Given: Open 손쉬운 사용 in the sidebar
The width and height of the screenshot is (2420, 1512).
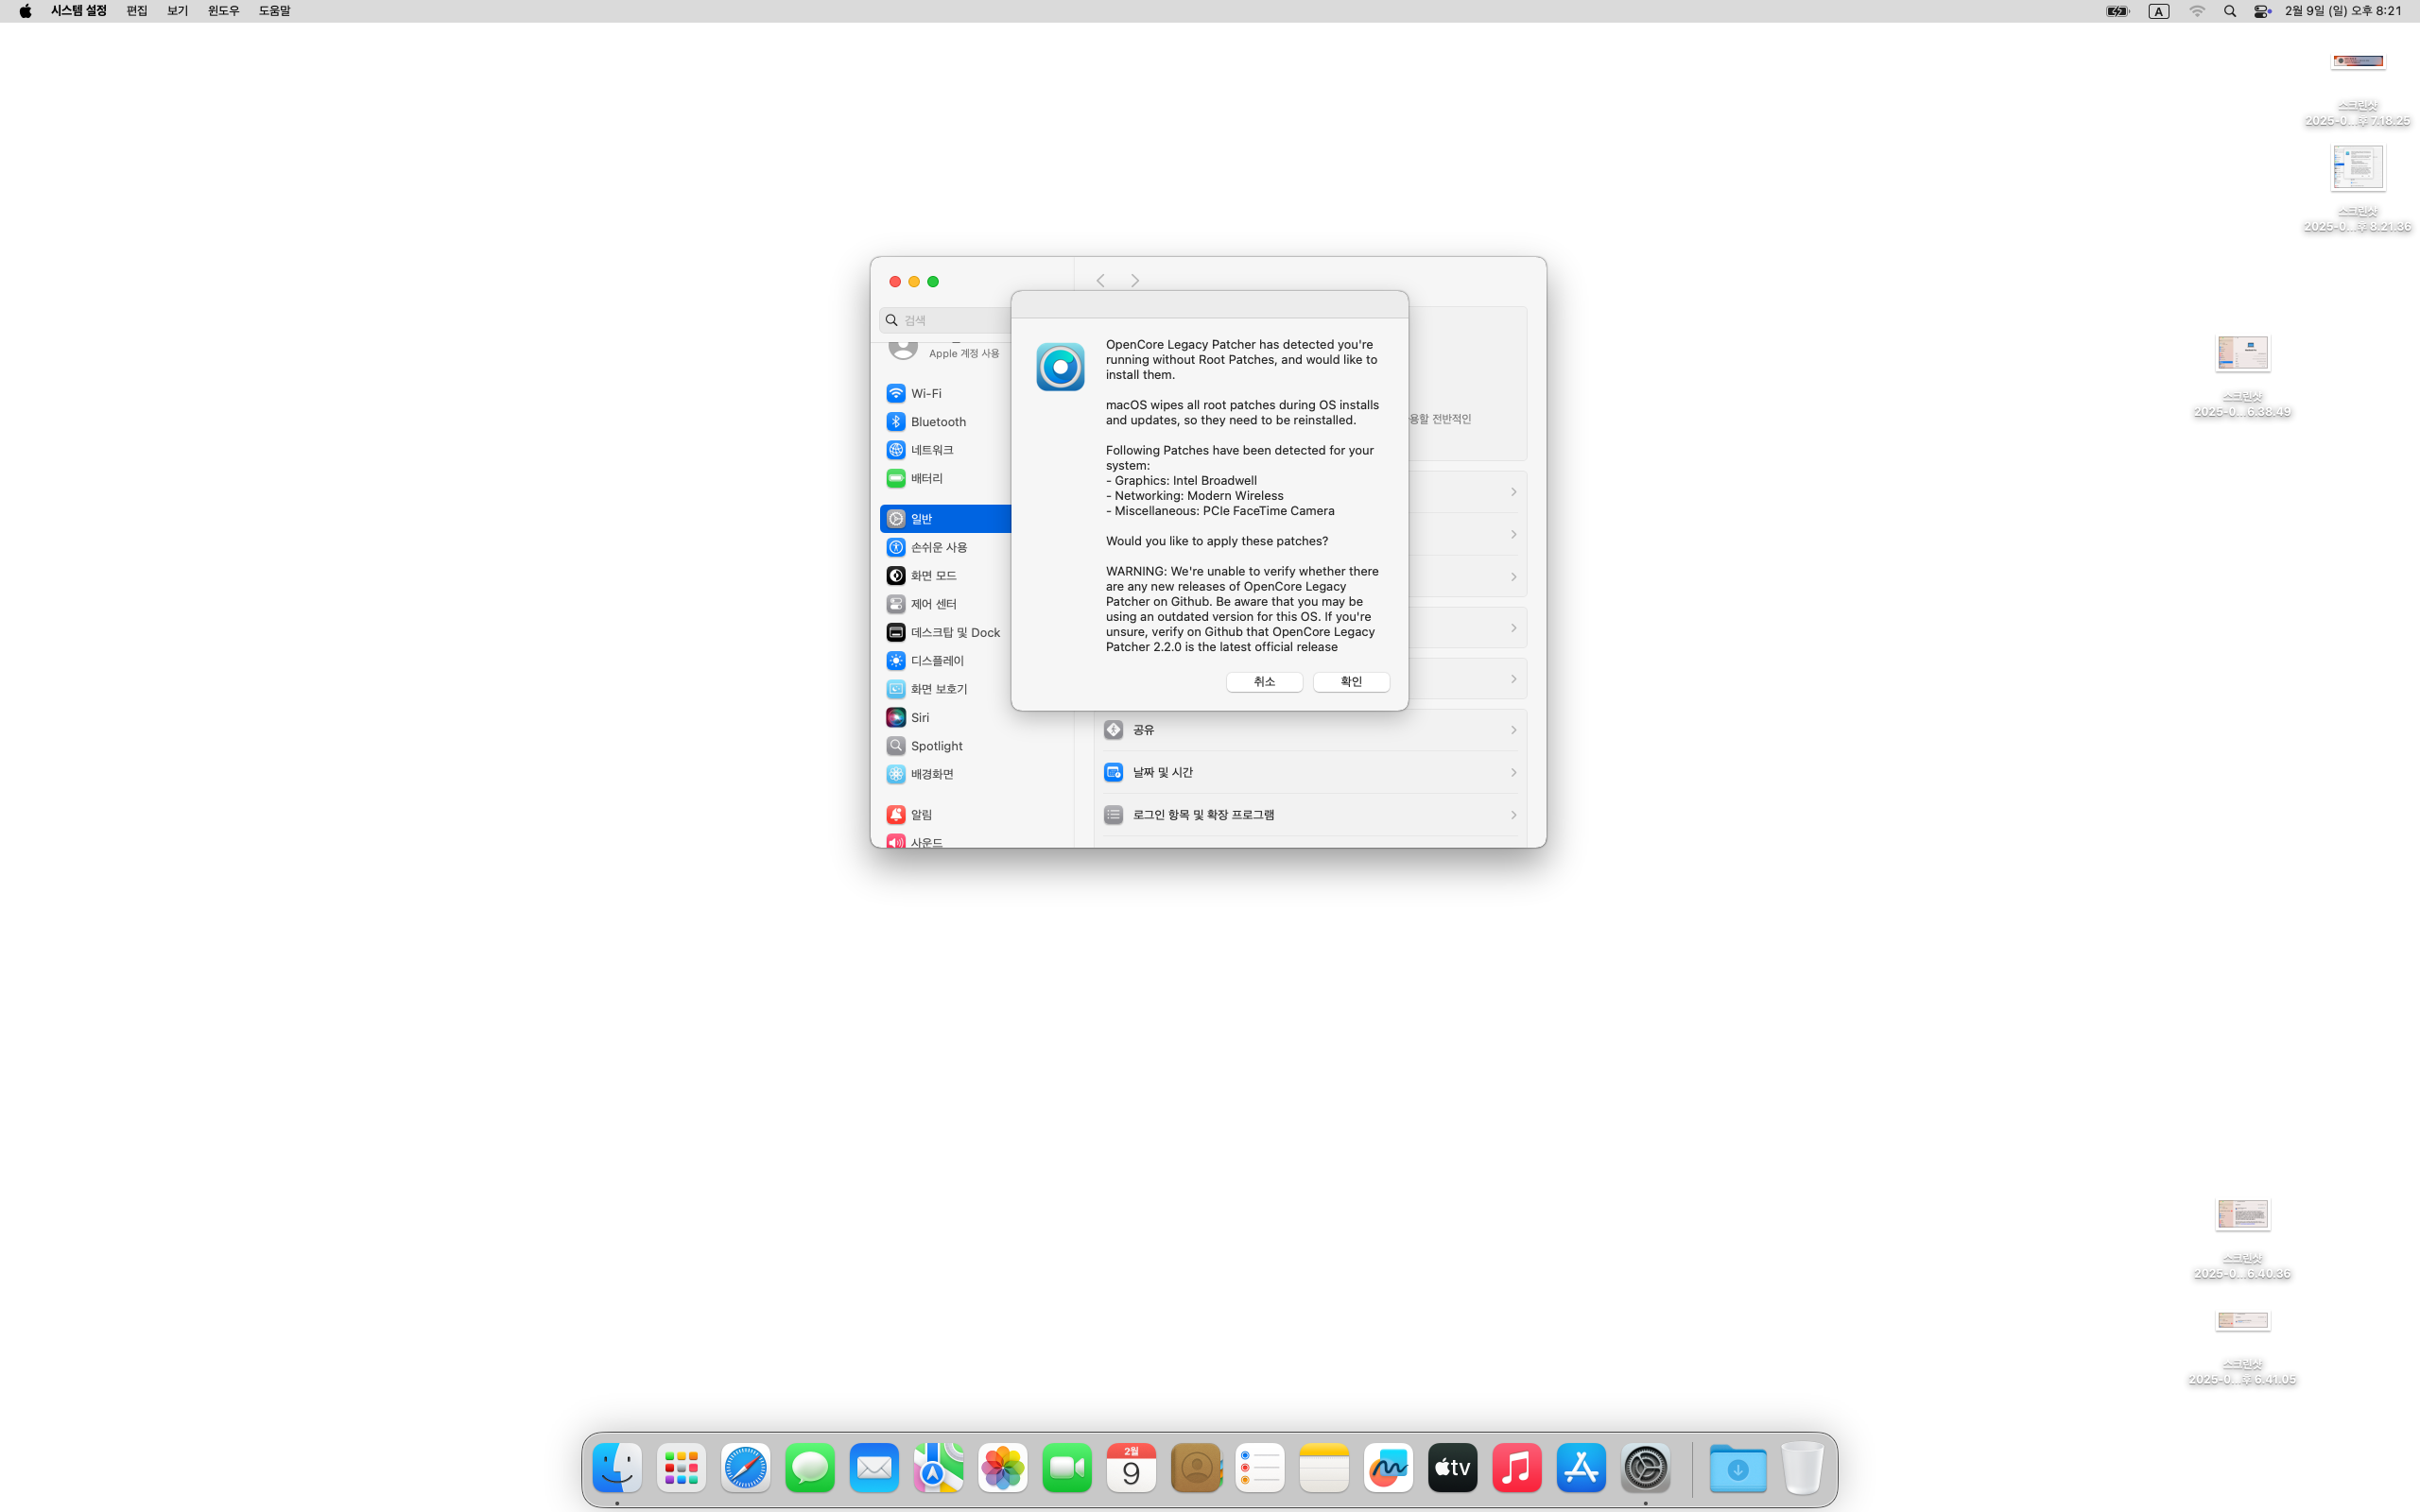Looking at the screenshot, I should (945, 547).
